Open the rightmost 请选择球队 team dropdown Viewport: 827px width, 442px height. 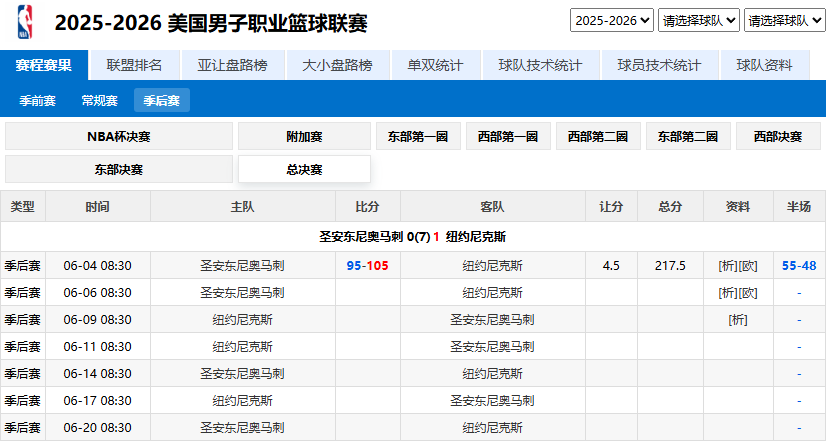coord(785,21)
